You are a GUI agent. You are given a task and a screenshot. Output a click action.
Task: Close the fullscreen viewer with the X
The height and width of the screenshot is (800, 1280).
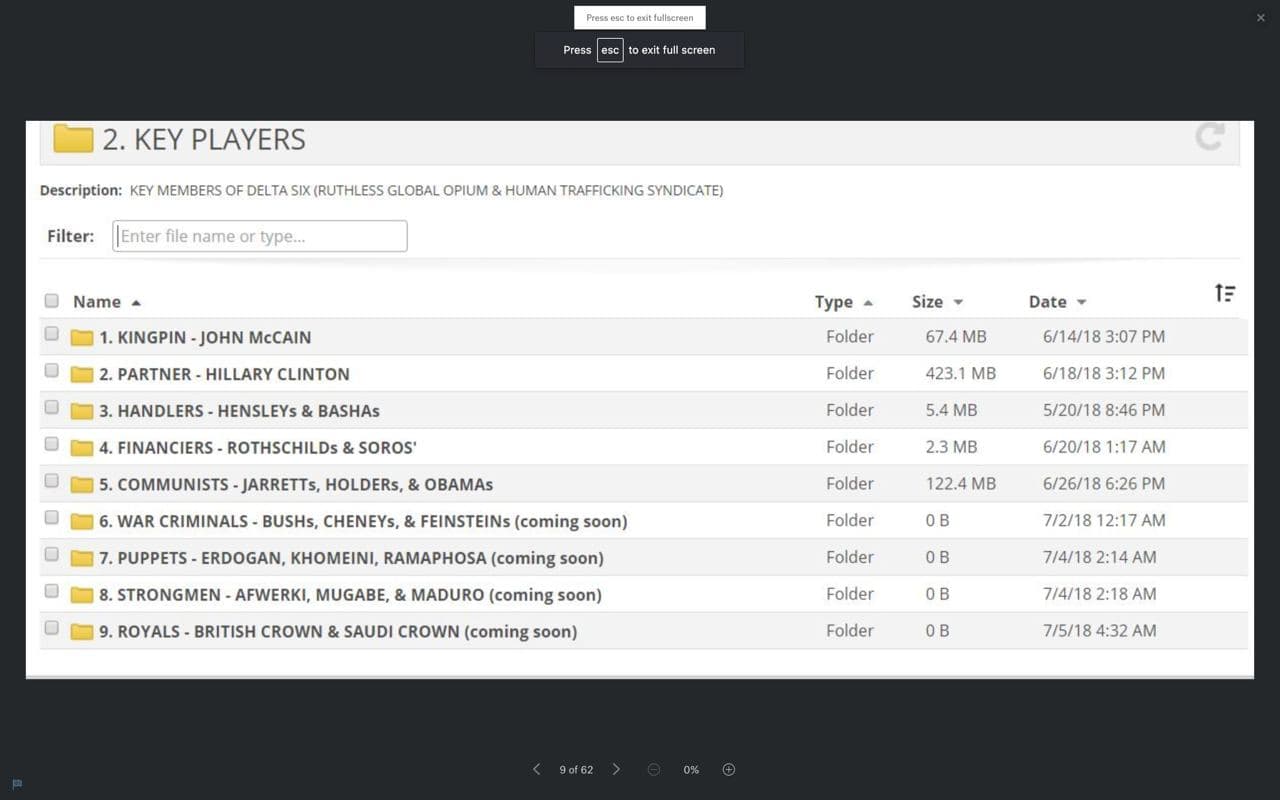pyautogui.click(x=1260, y=18)
